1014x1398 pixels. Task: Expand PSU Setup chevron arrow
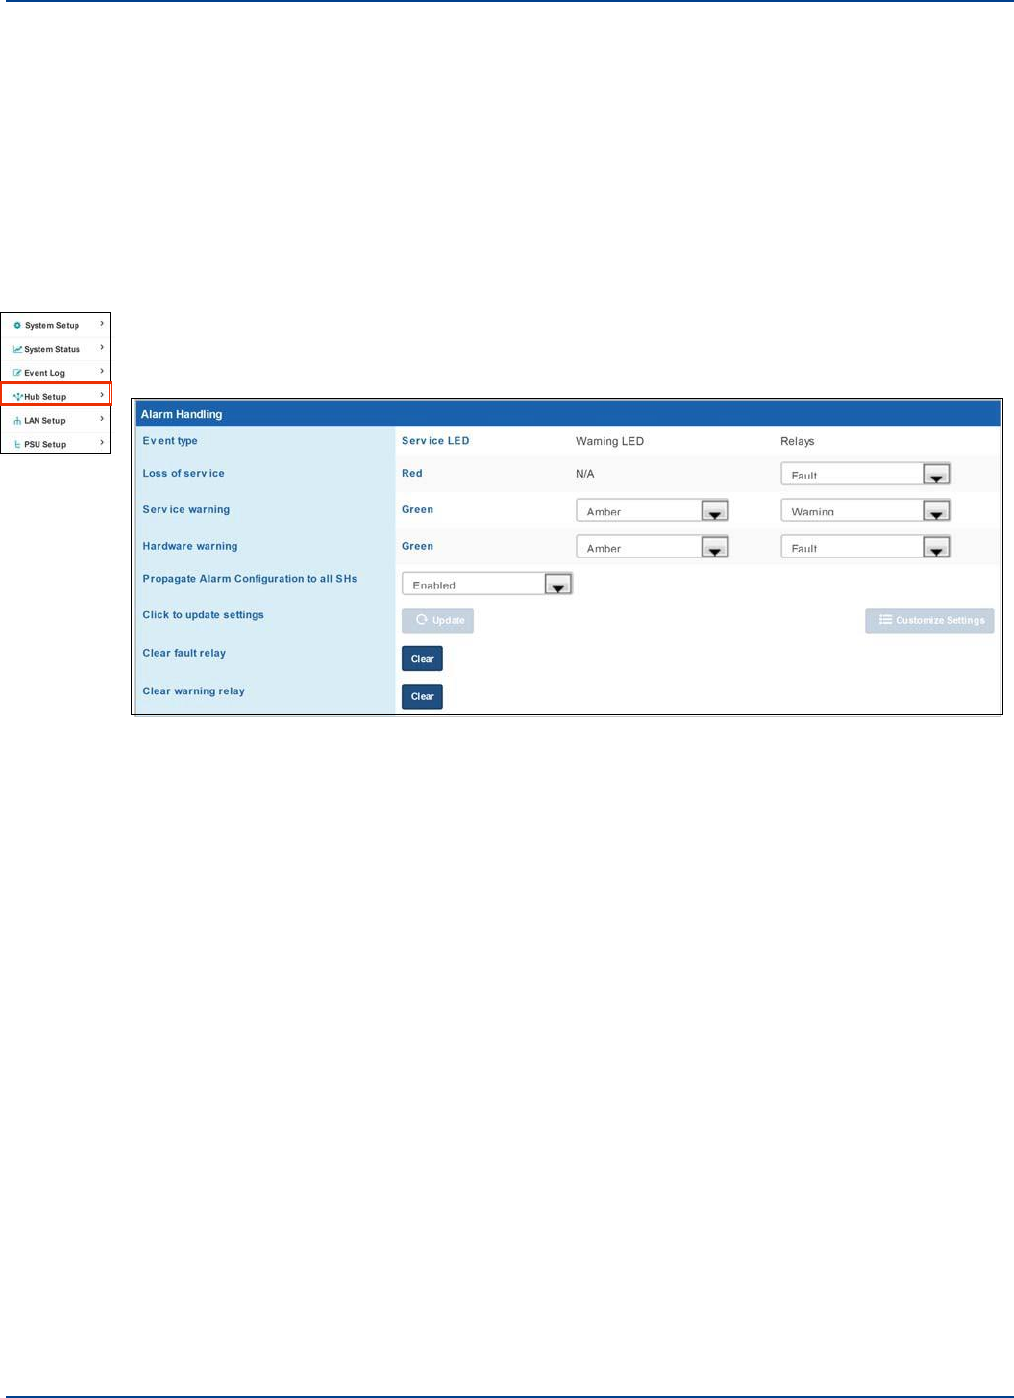[102, 443]
